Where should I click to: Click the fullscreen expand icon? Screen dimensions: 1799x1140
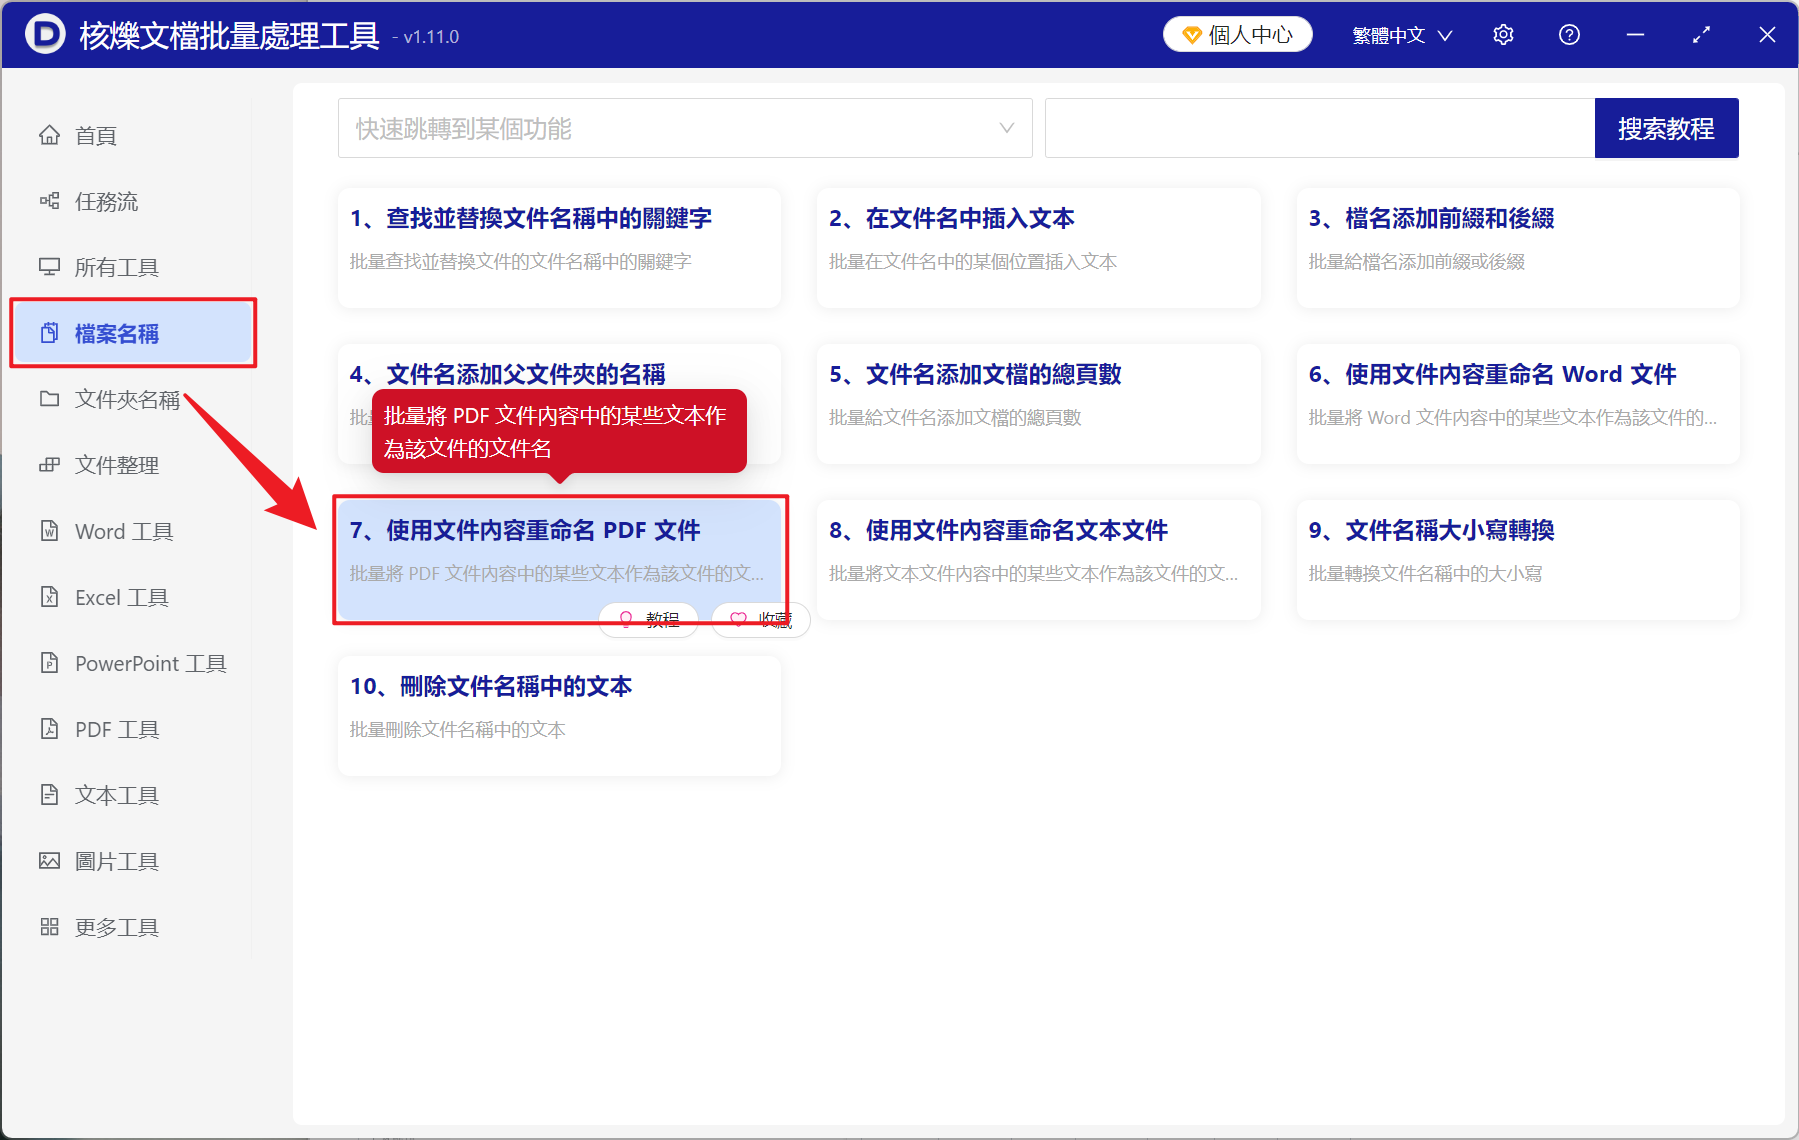tap(1700, 34)
